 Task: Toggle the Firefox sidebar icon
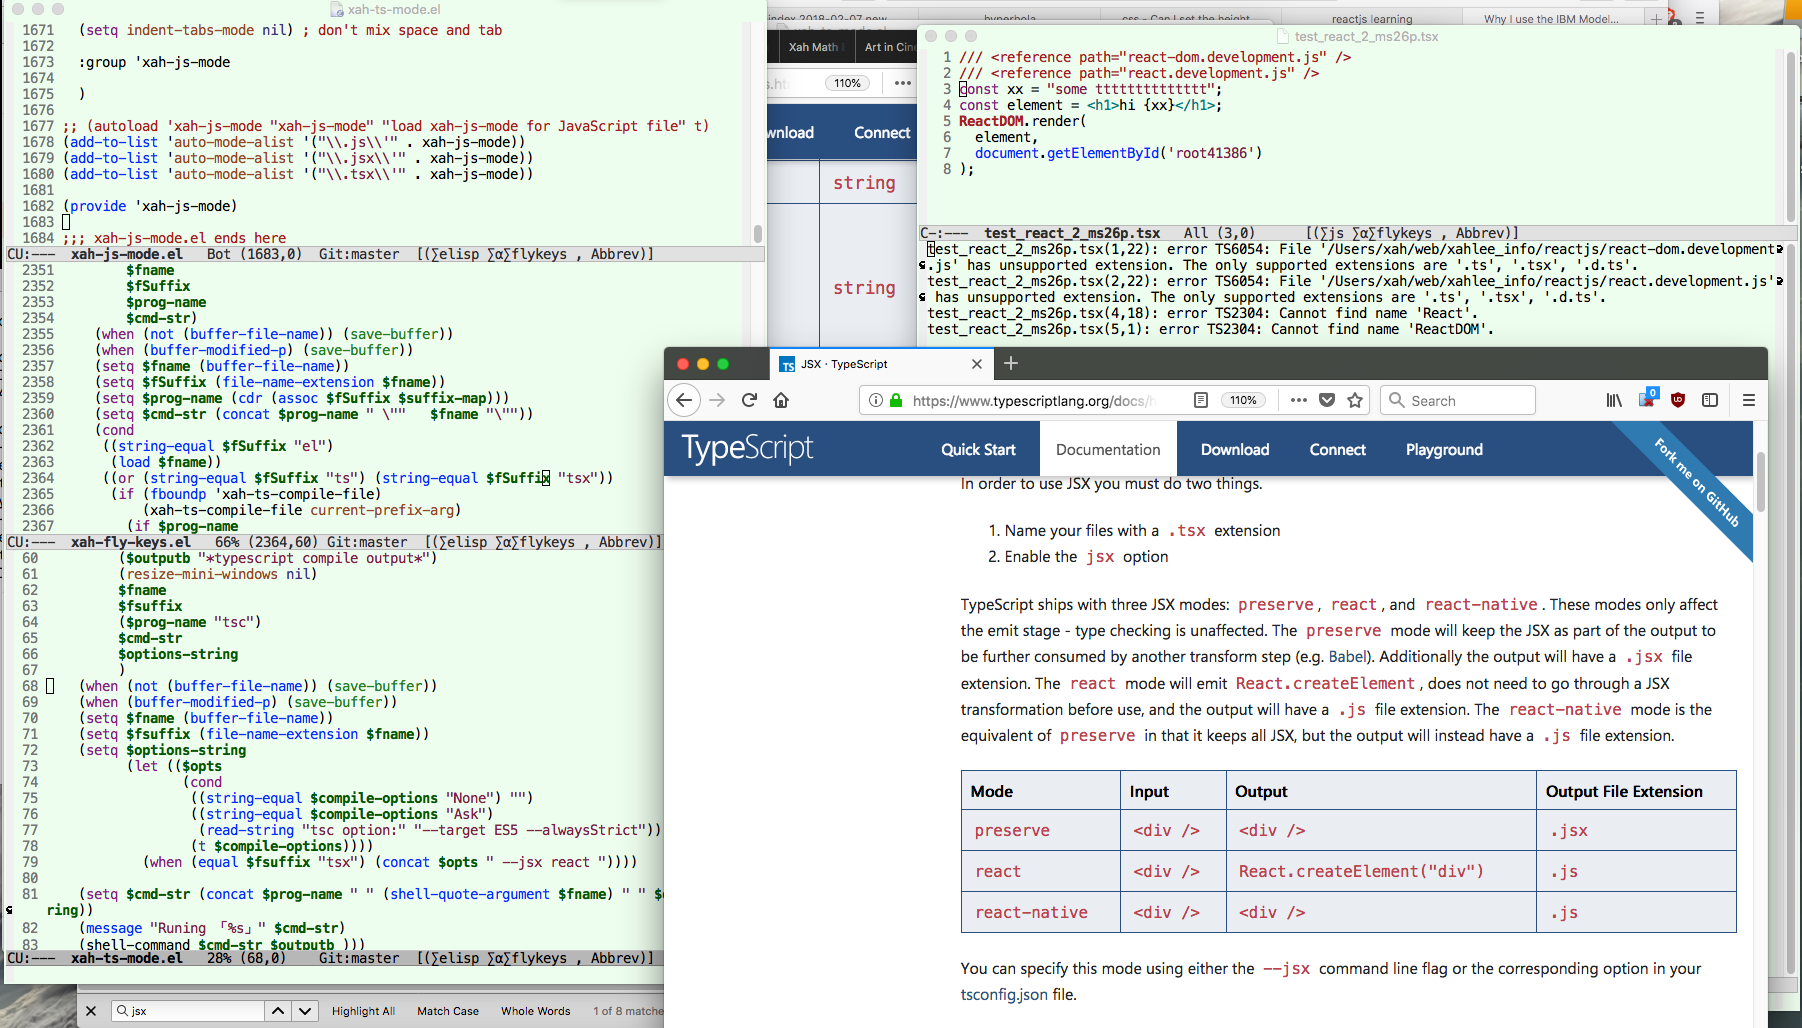point(1710,400)
